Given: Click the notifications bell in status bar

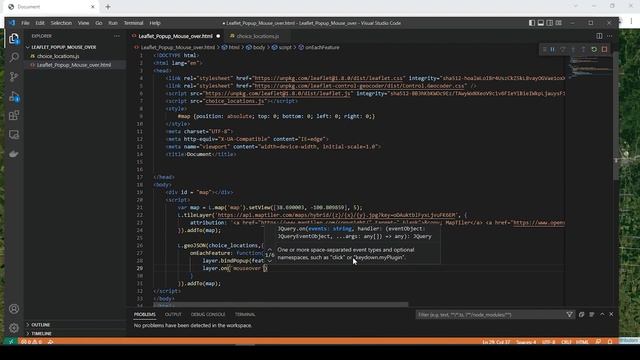Looking at the screenshot, I should pyautogui.click(x=610, y=342).
